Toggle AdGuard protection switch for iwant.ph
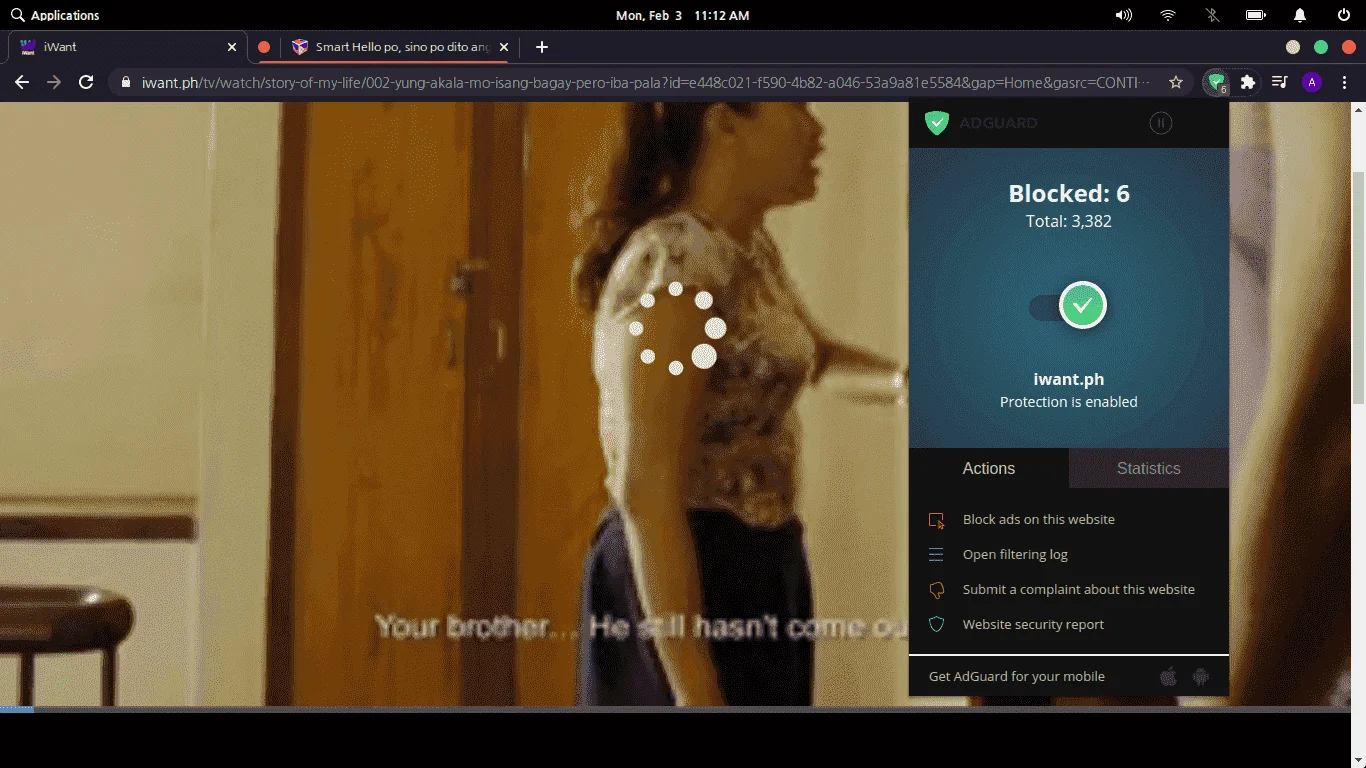 coord(1068,305)
